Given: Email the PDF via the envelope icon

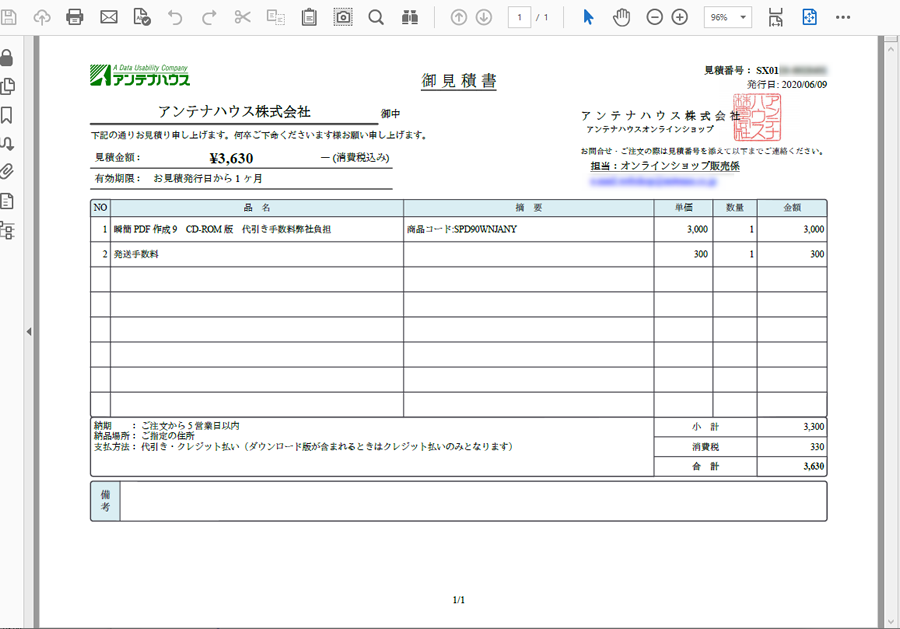Looking at the screenshot, I should 109,15.
